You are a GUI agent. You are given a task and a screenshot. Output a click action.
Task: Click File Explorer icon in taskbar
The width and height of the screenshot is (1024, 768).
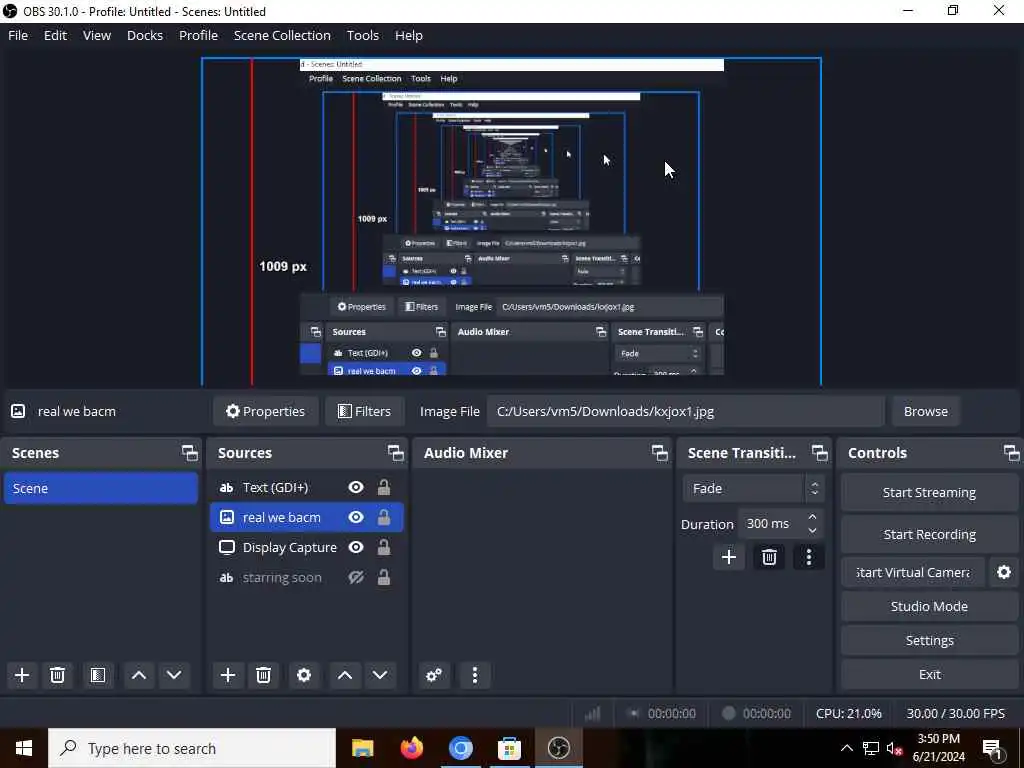(362, 748)
